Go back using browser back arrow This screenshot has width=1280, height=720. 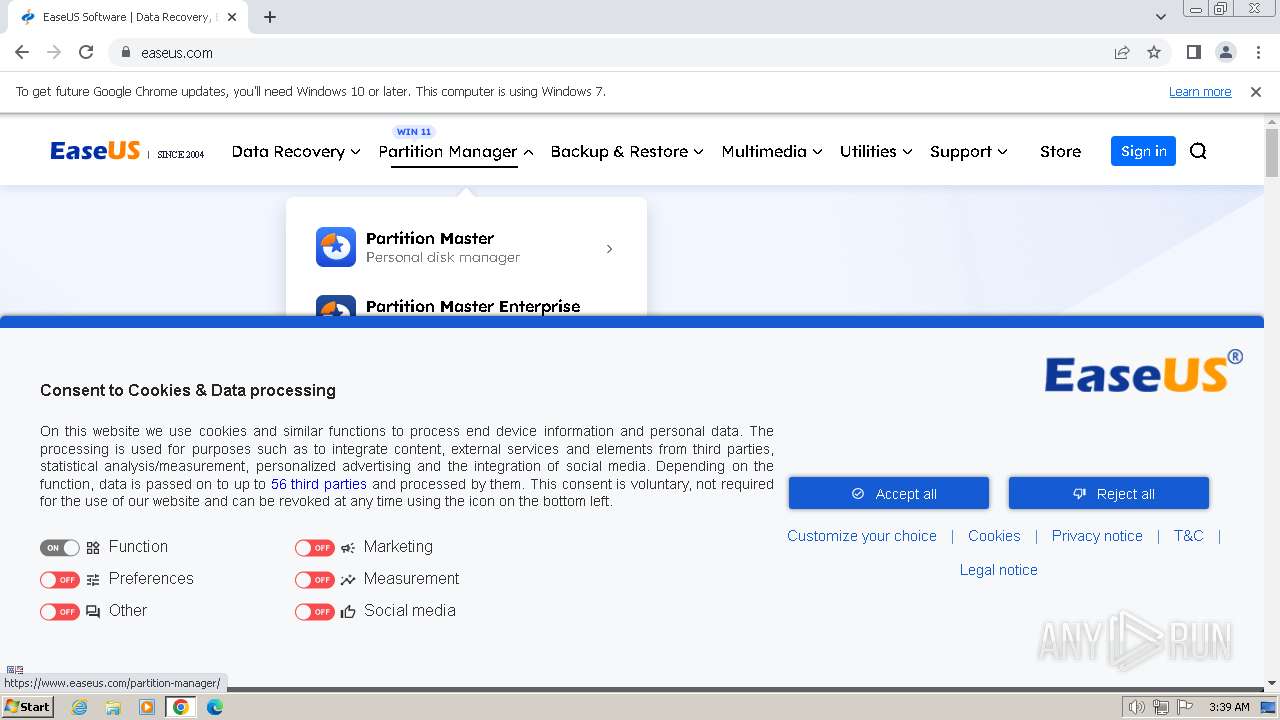tap(22, 52)
